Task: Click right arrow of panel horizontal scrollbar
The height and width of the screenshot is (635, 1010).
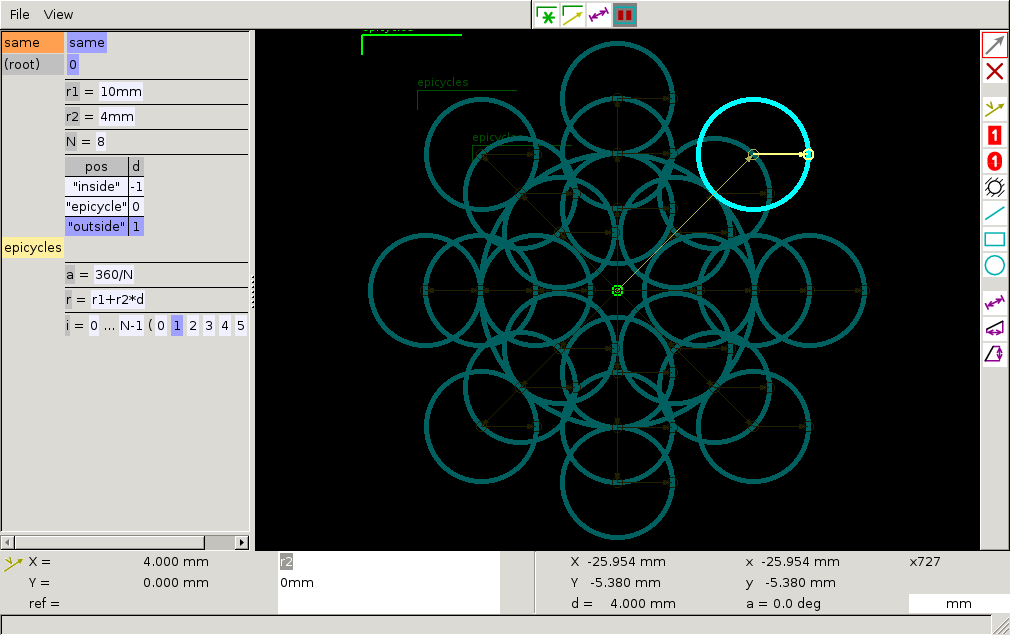Action: click(x=242, y=542)
